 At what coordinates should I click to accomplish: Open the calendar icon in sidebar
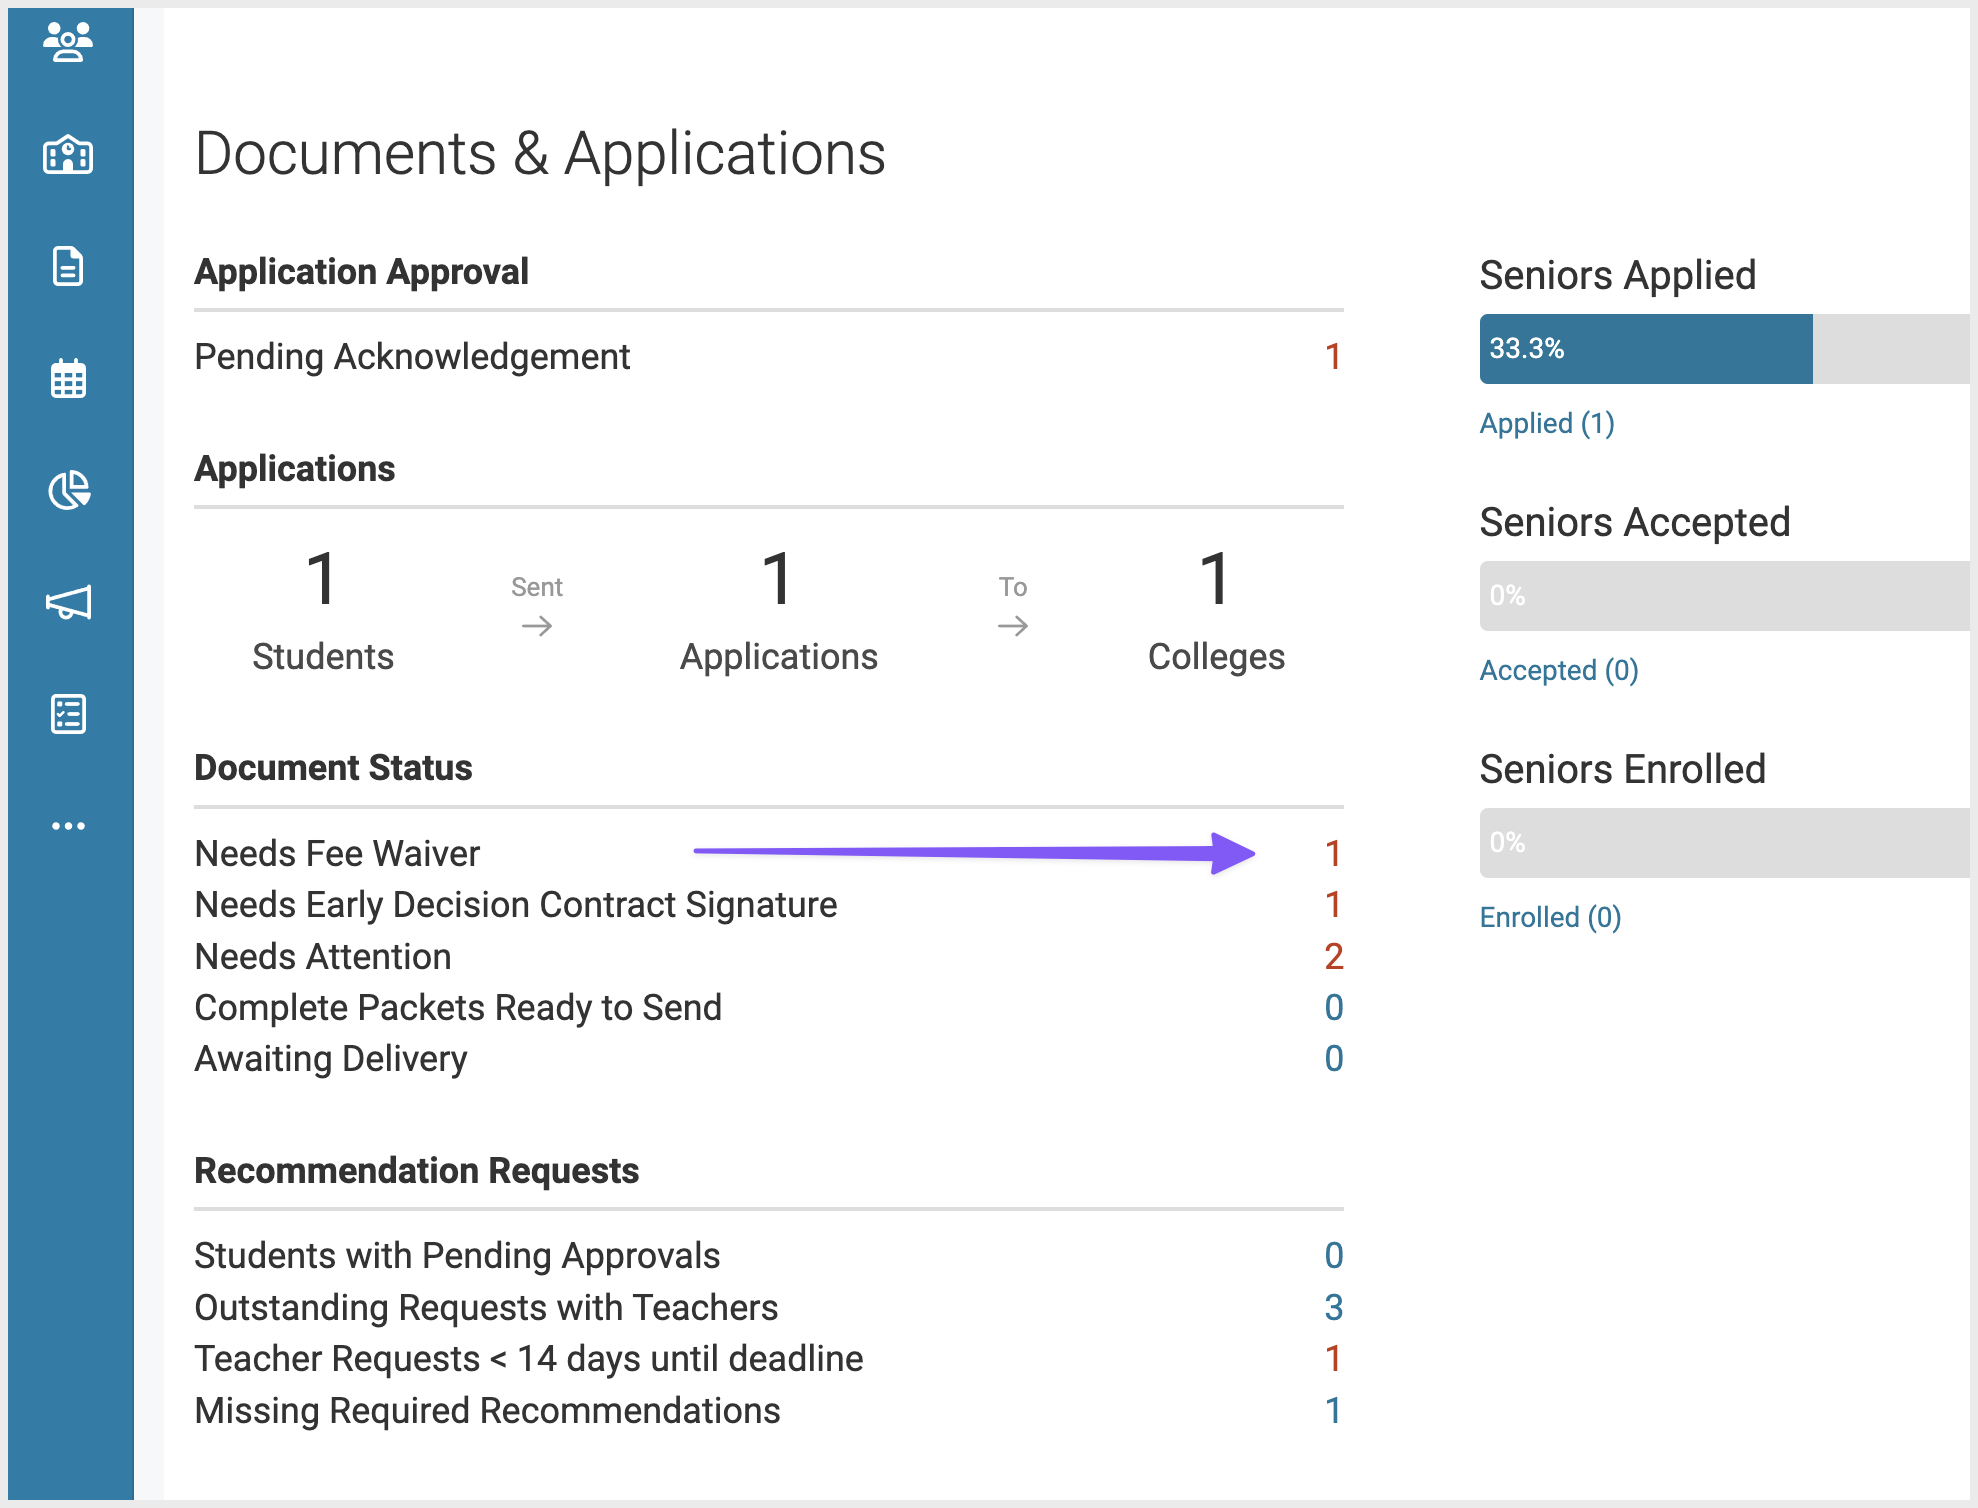pyautogui.click(x=68, y=378)
